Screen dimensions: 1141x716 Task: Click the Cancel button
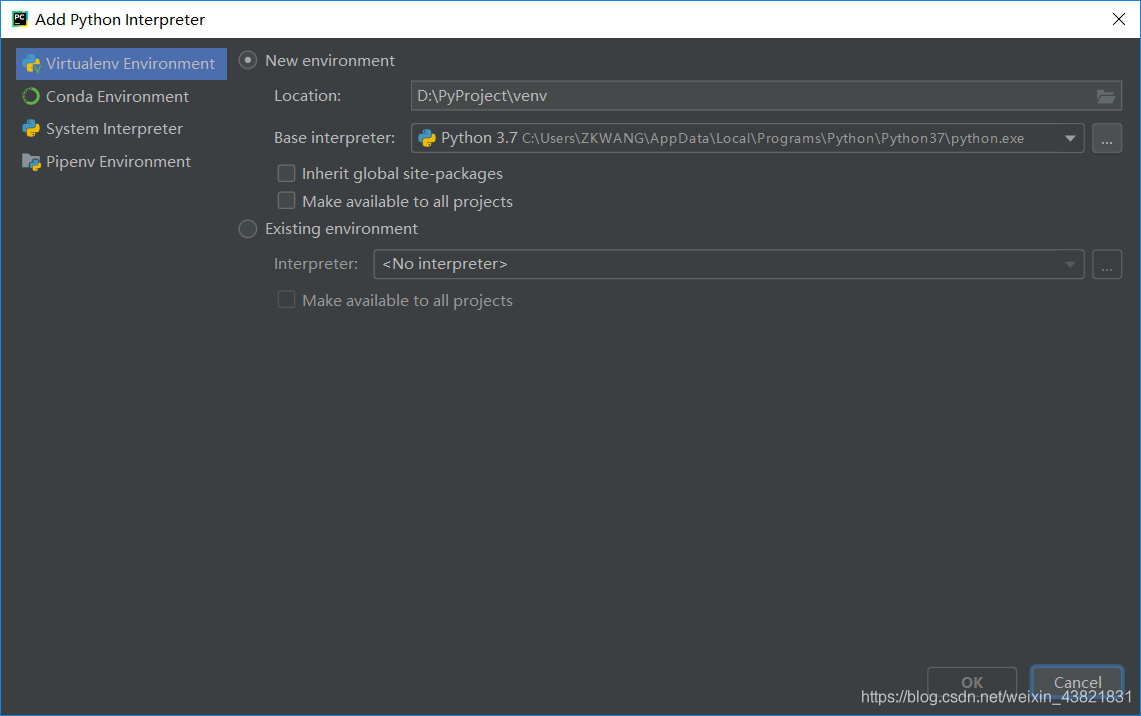point(1078,683)
